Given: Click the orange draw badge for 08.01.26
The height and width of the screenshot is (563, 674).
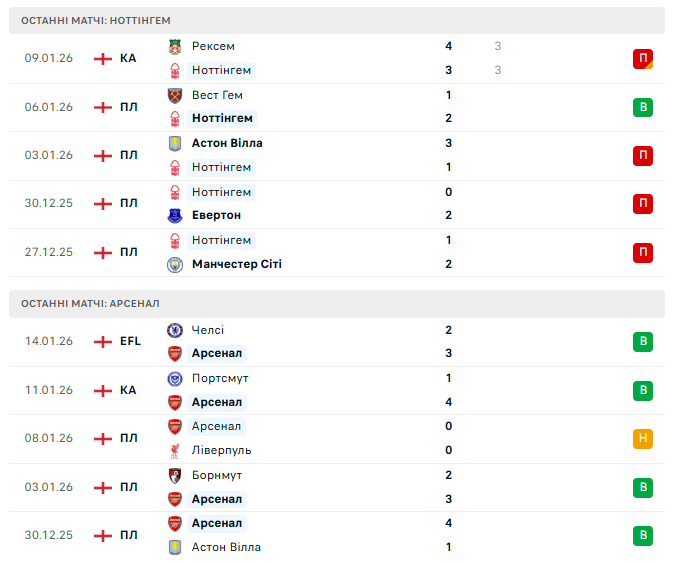Looking at the screenshot, I should [x=642, y=438].
